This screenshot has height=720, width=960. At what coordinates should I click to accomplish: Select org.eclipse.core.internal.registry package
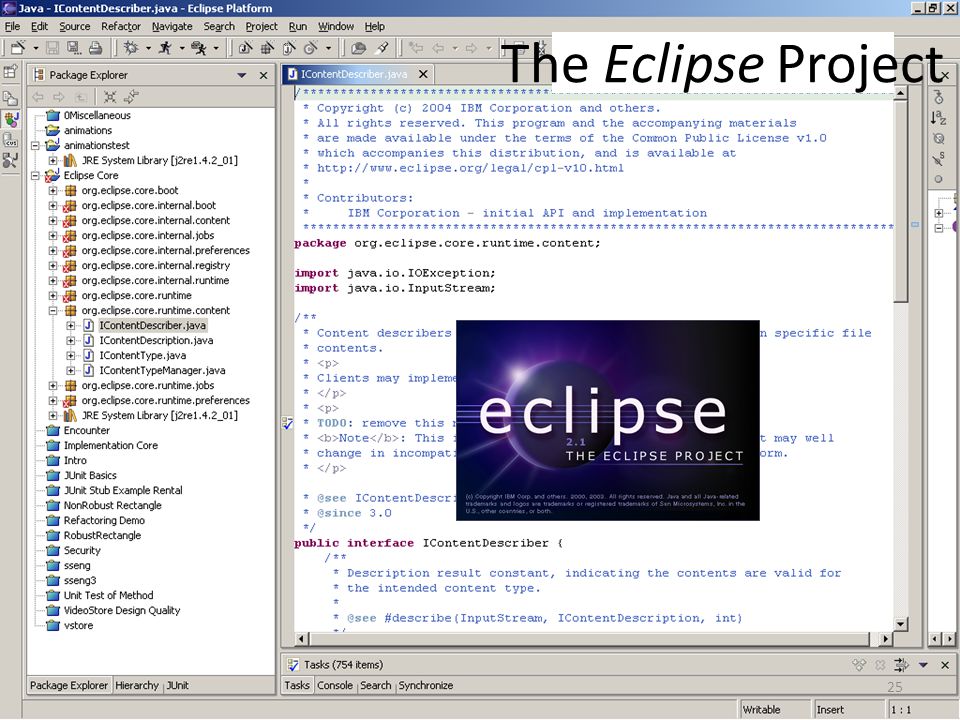point(156,266)
